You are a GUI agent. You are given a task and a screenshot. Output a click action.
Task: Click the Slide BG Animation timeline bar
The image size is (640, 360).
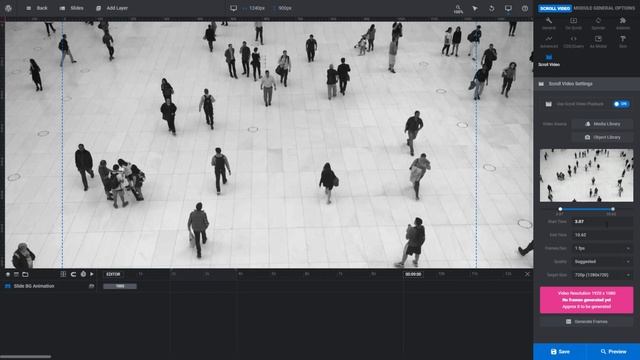120,286
